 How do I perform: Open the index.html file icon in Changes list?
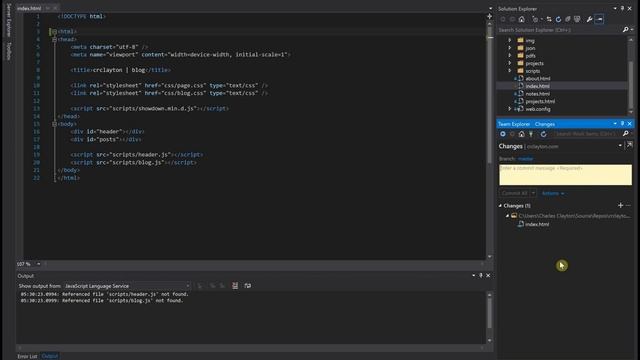(521, 224)
